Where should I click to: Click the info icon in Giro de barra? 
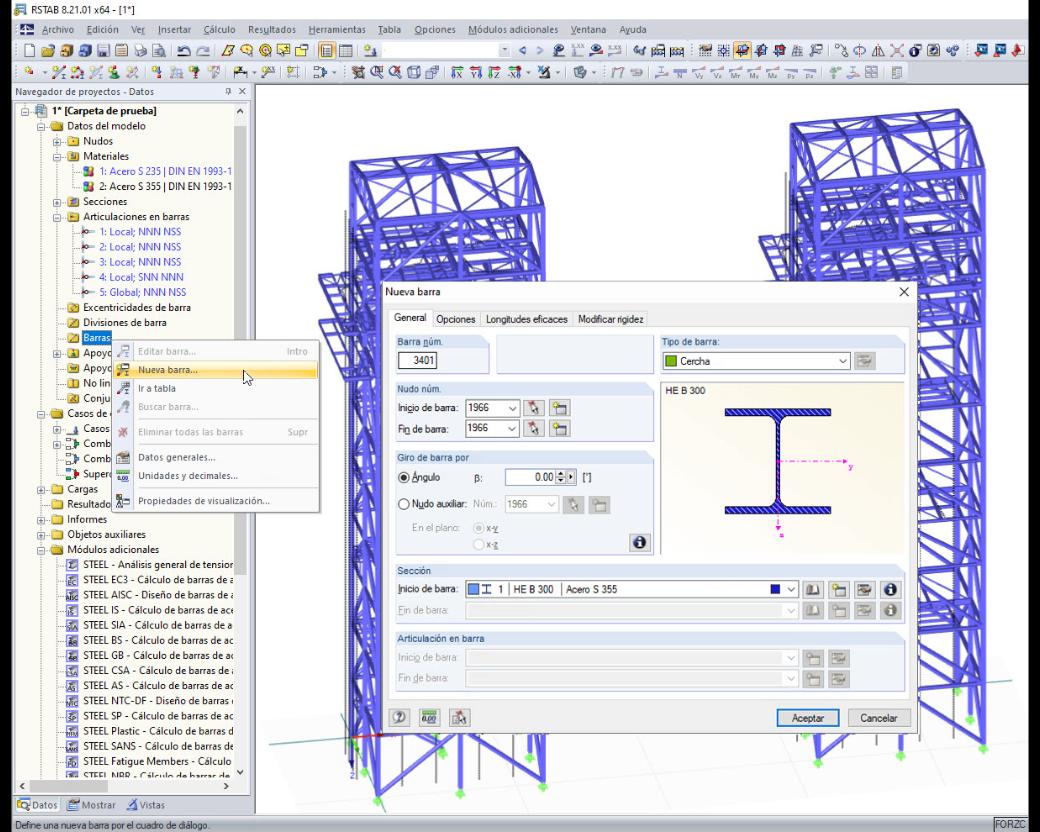point(639,543)
